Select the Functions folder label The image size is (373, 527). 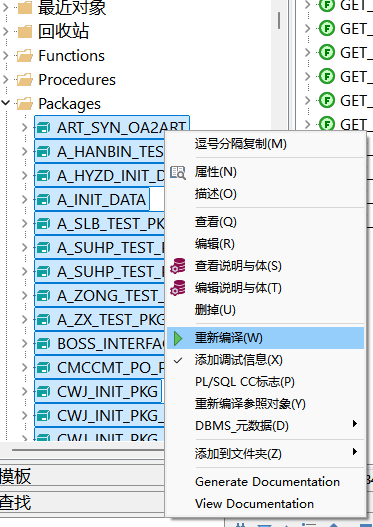[71, 56]
